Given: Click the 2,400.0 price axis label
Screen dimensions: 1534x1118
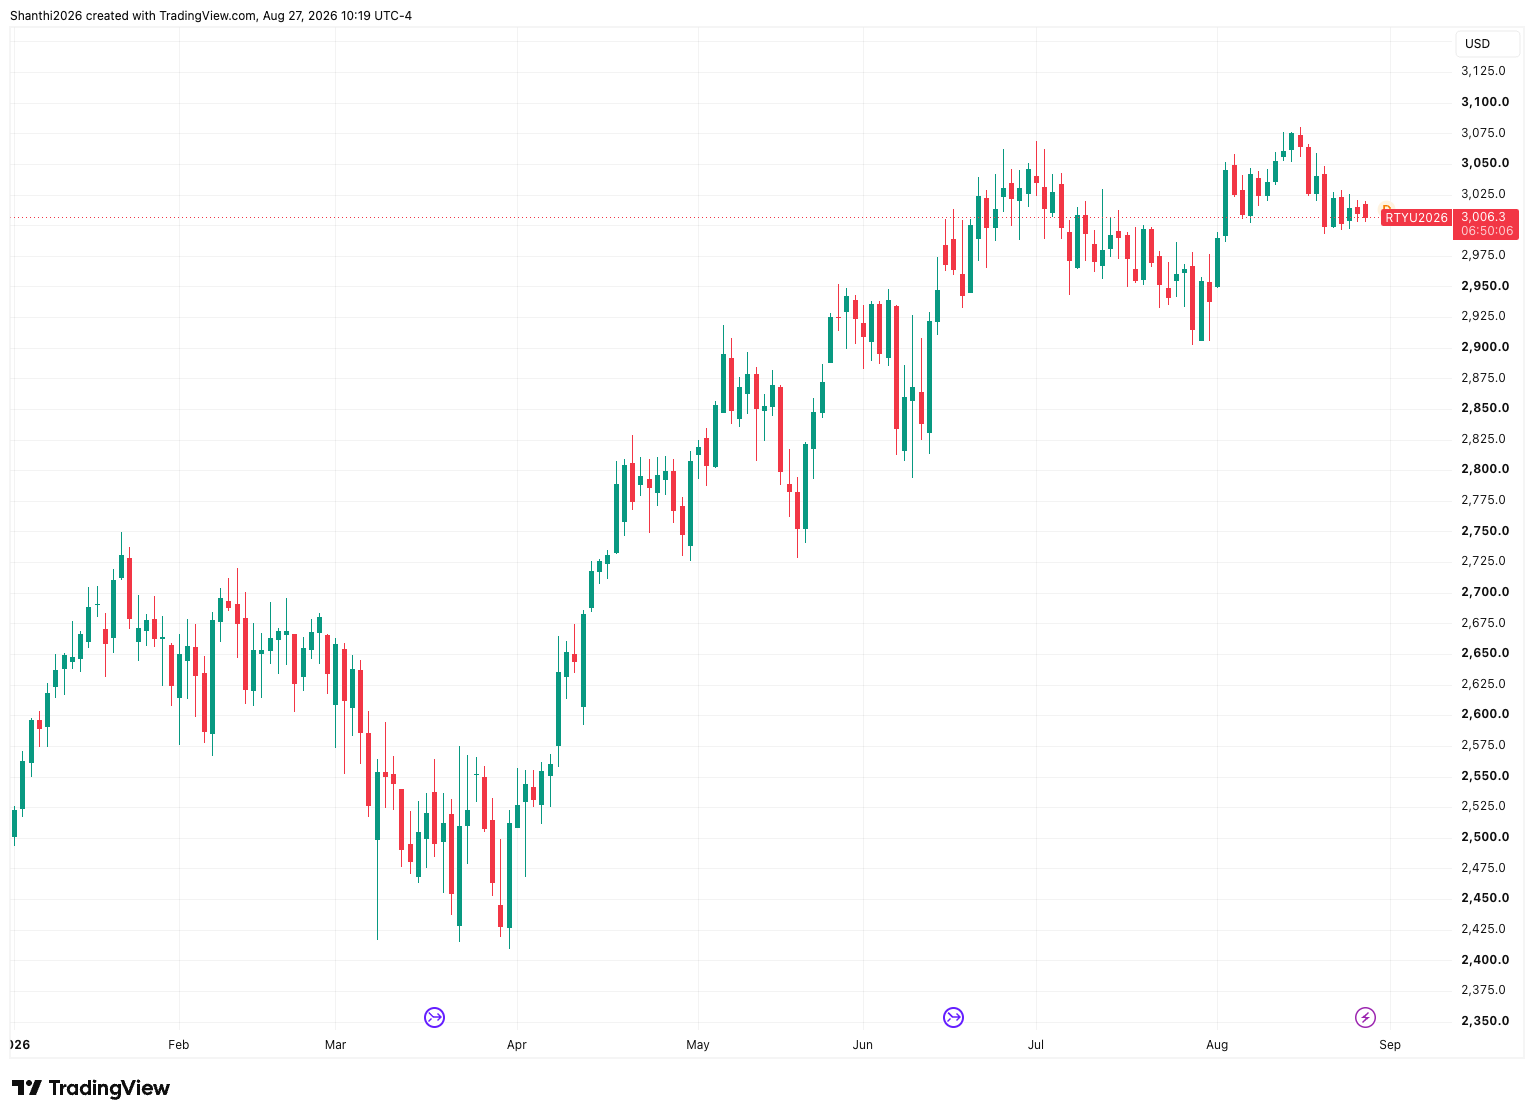Looking at the screenshot, I should pyautogui.click(x=1485, y=960).
